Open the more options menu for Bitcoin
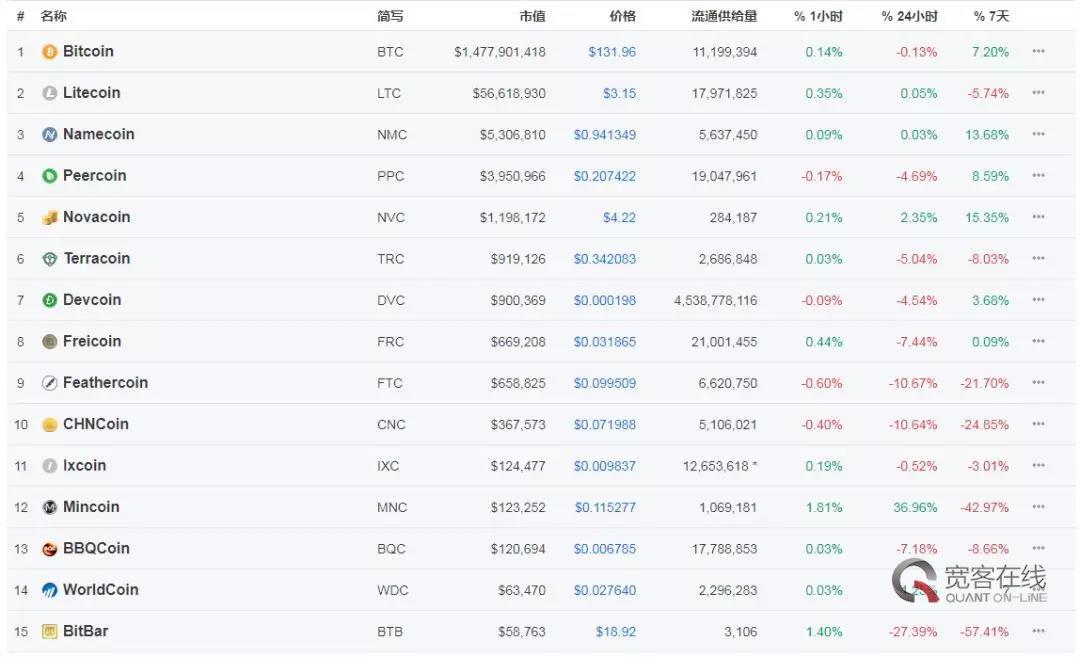 pyautogui.click(x=1039, y=51)
